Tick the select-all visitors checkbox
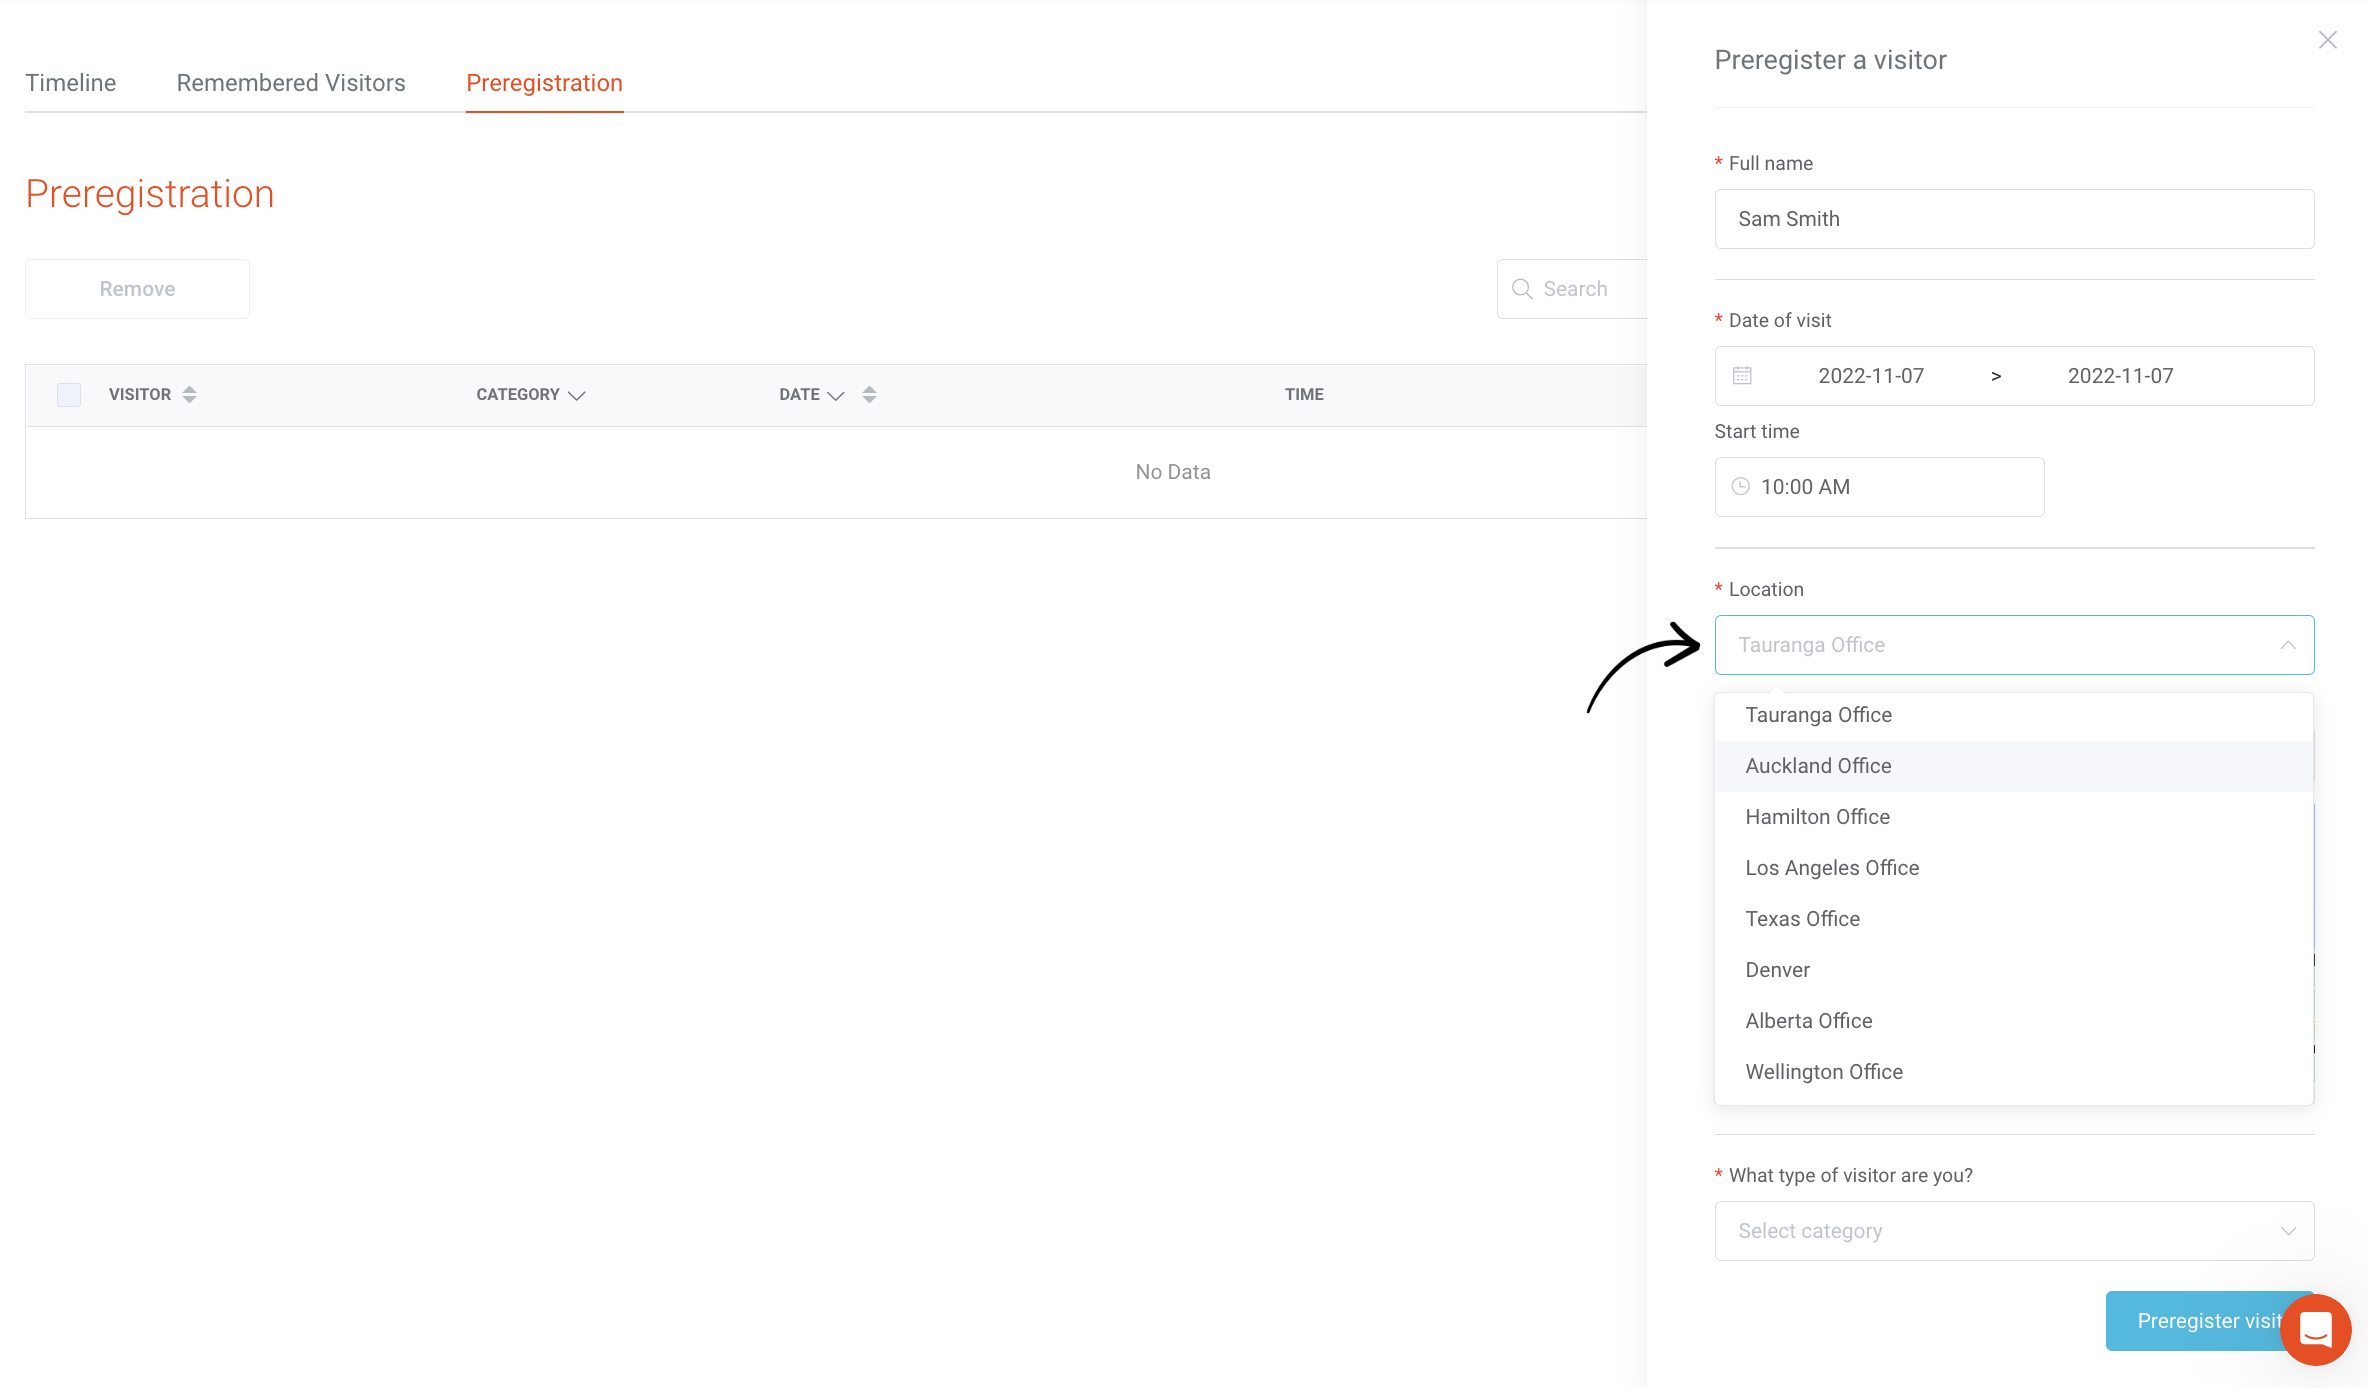 69,395
